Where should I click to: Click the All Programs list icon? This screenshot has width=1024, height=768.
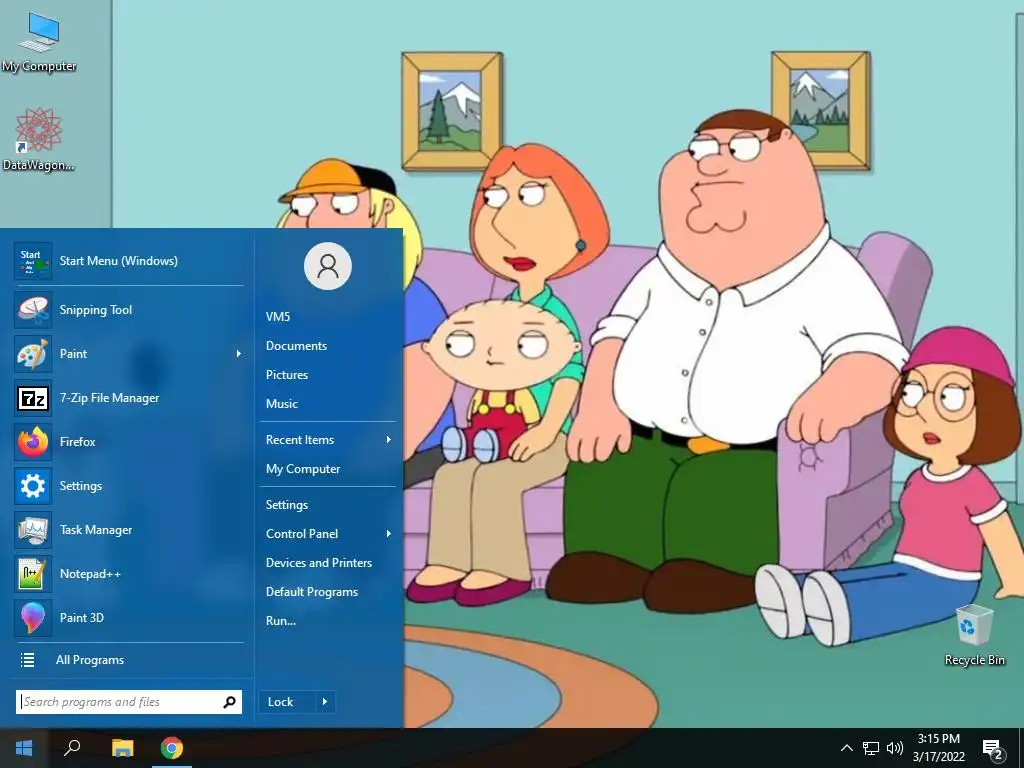tap(27, 660)
